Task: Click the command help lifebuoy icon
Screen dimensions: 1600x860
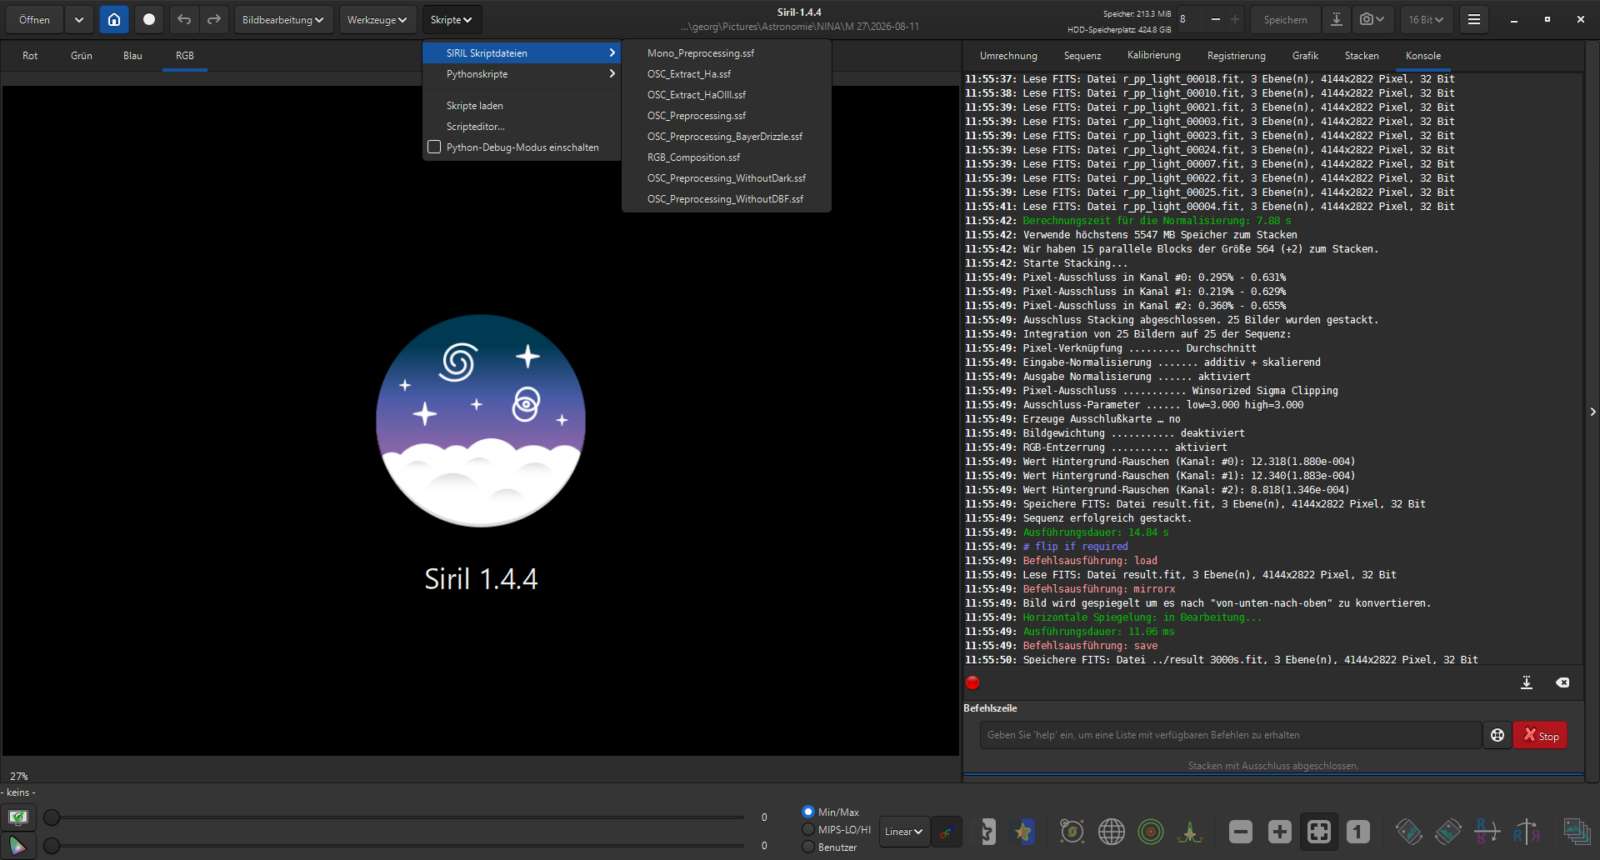Action: [x=1497, y=735]
